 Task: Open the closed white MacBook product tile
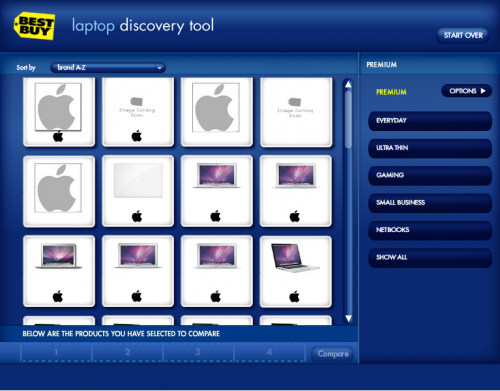[138, 191]
